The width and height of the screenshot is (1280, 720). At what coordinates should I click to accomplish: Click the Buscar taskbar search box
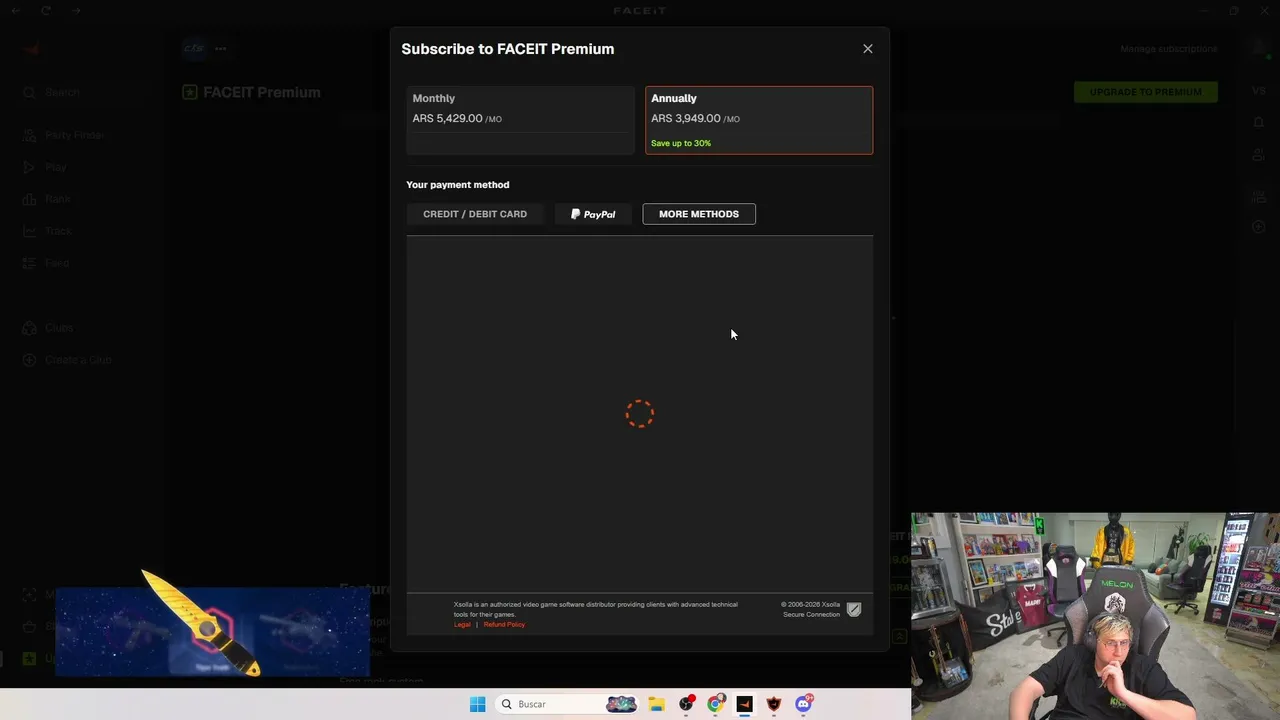567,704
